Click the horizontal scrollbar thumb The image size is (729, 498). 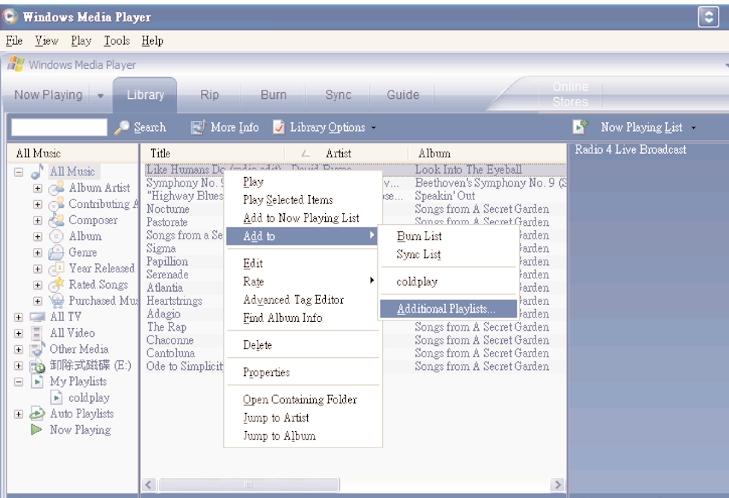(x=249, y=485)
